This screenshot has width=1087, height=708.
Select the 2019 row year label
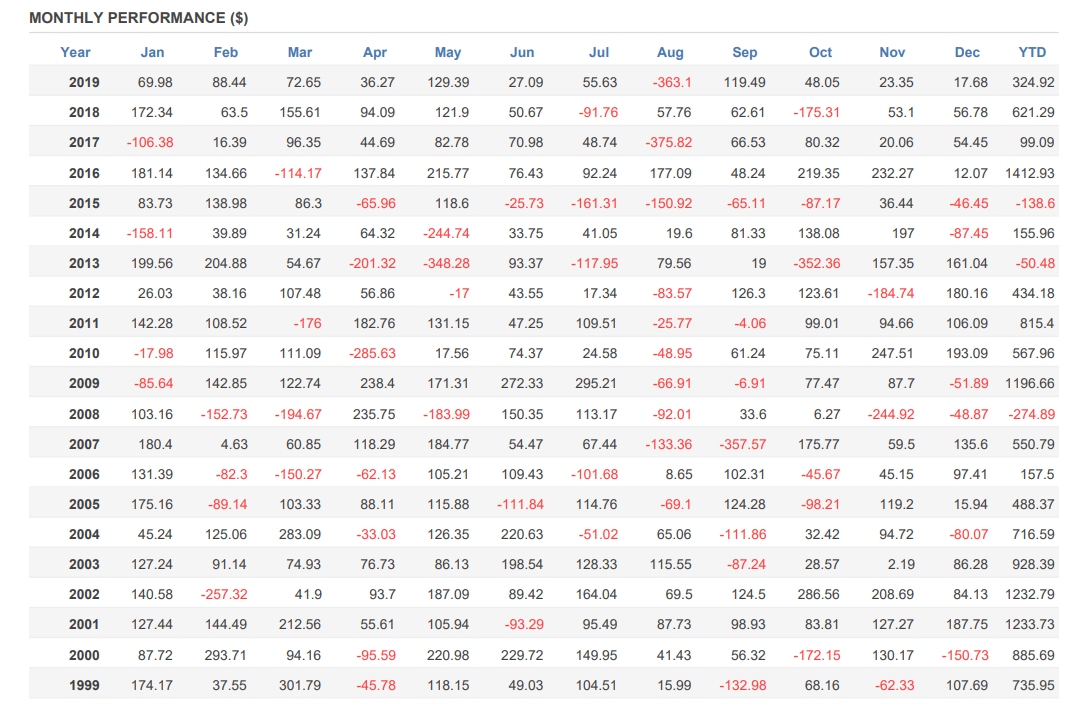coord(84,83)
